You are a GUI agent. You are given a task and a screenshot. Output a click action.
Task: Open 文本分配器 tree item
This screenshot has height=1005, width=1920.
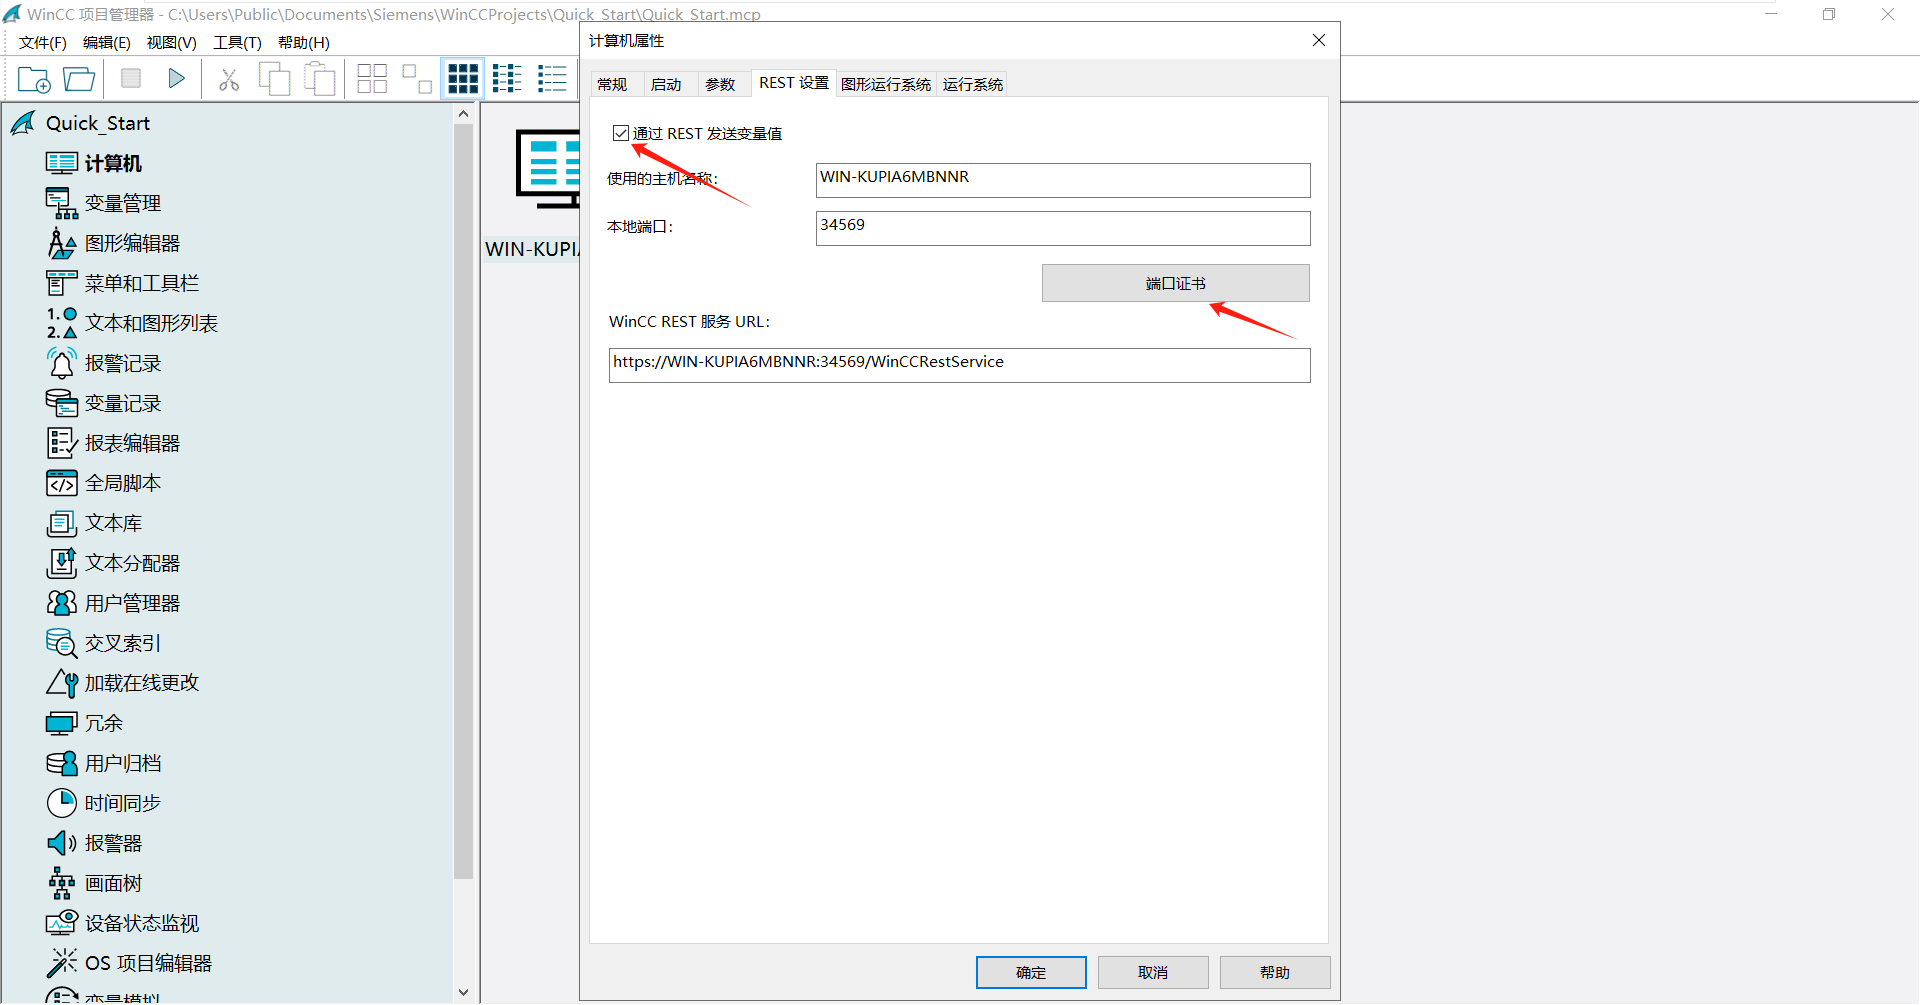[x=113, y=563]
